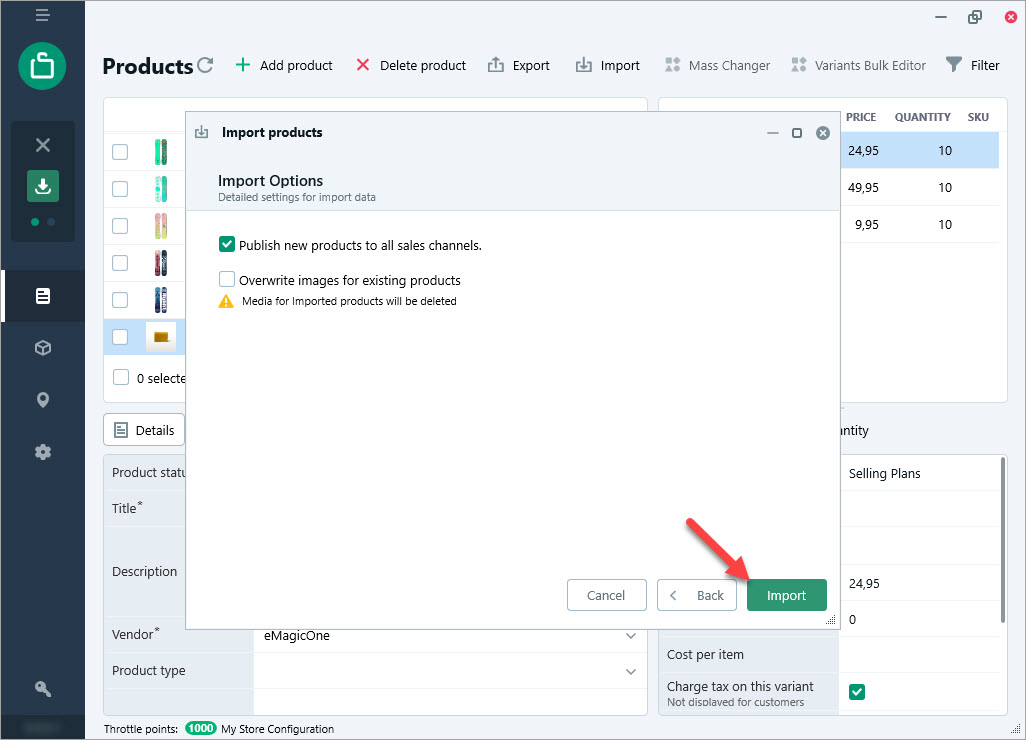The image size is (1026, 740).
Task: Click the Import products dialog title icon
Action: click(202, 132)
